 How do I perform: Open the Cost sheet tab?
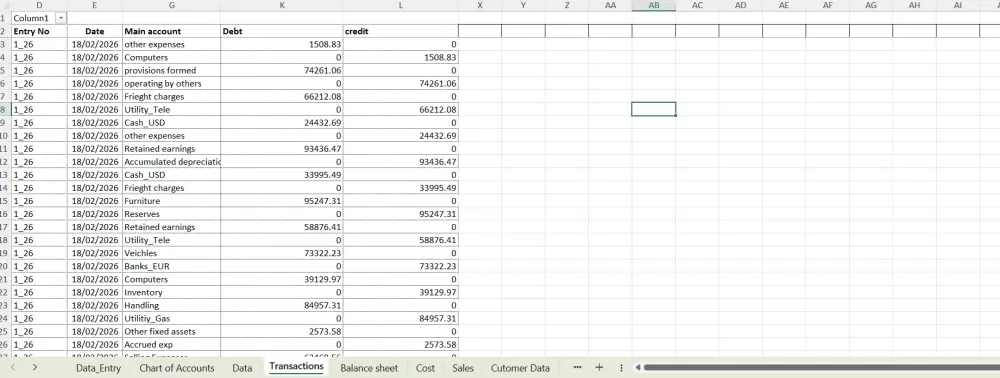(425, 368)
